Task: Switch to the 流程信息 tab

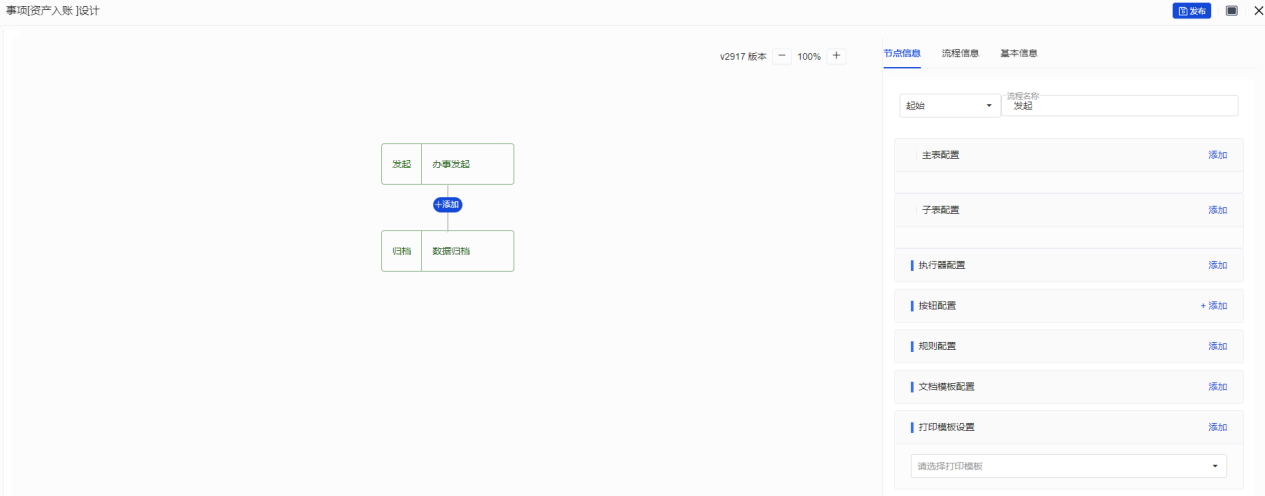Action: click(x=960, y=53)
